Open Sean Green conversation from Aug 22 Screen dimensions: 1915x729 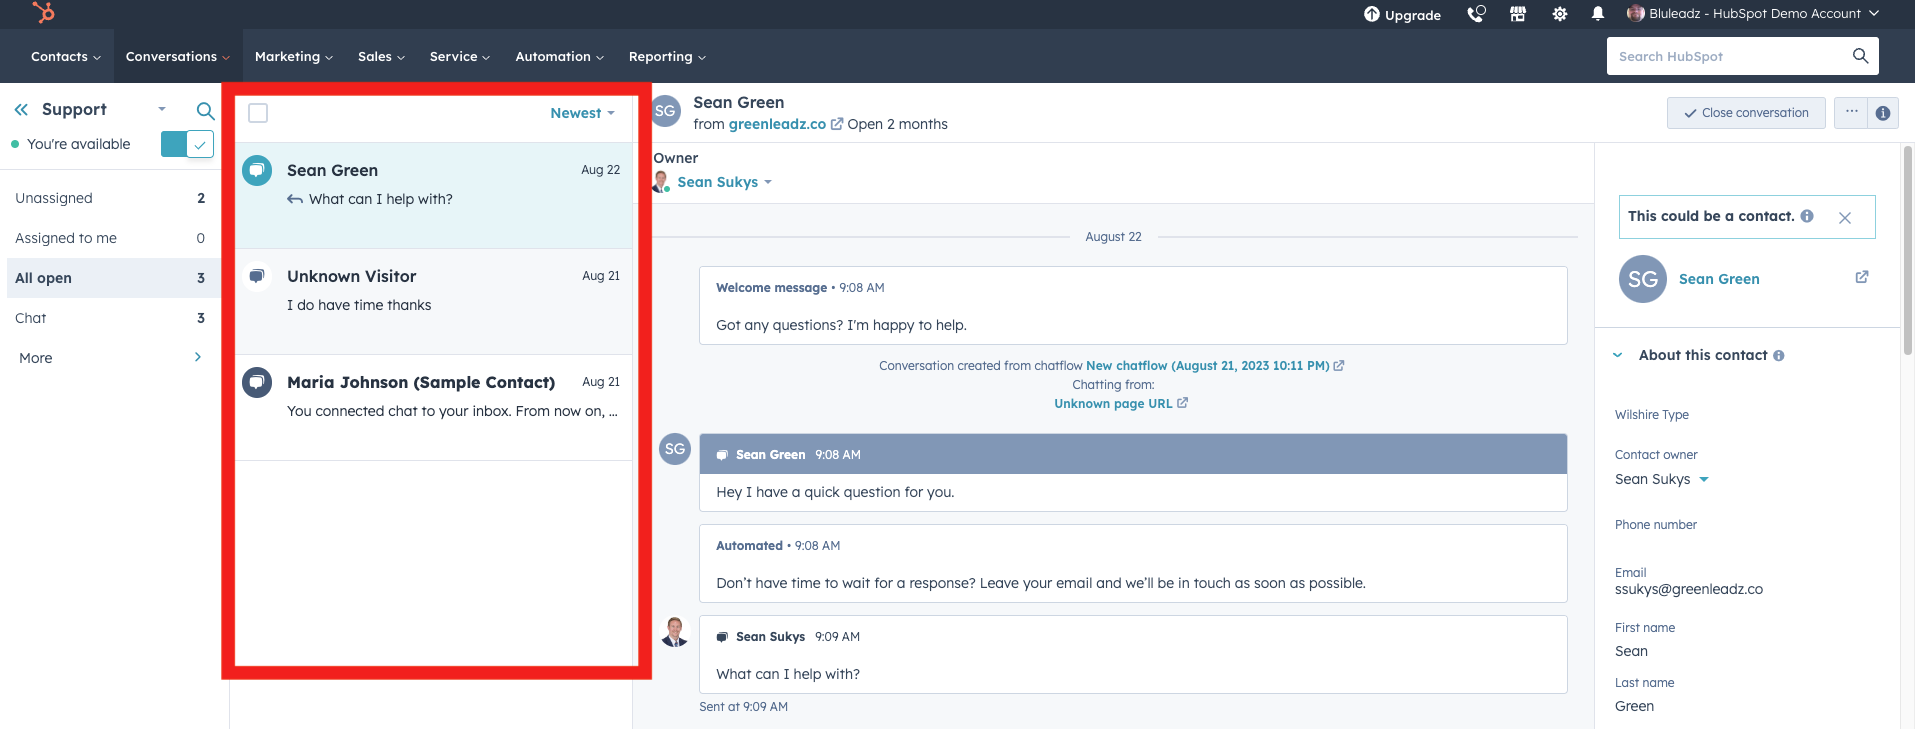(x=434, y=196)
